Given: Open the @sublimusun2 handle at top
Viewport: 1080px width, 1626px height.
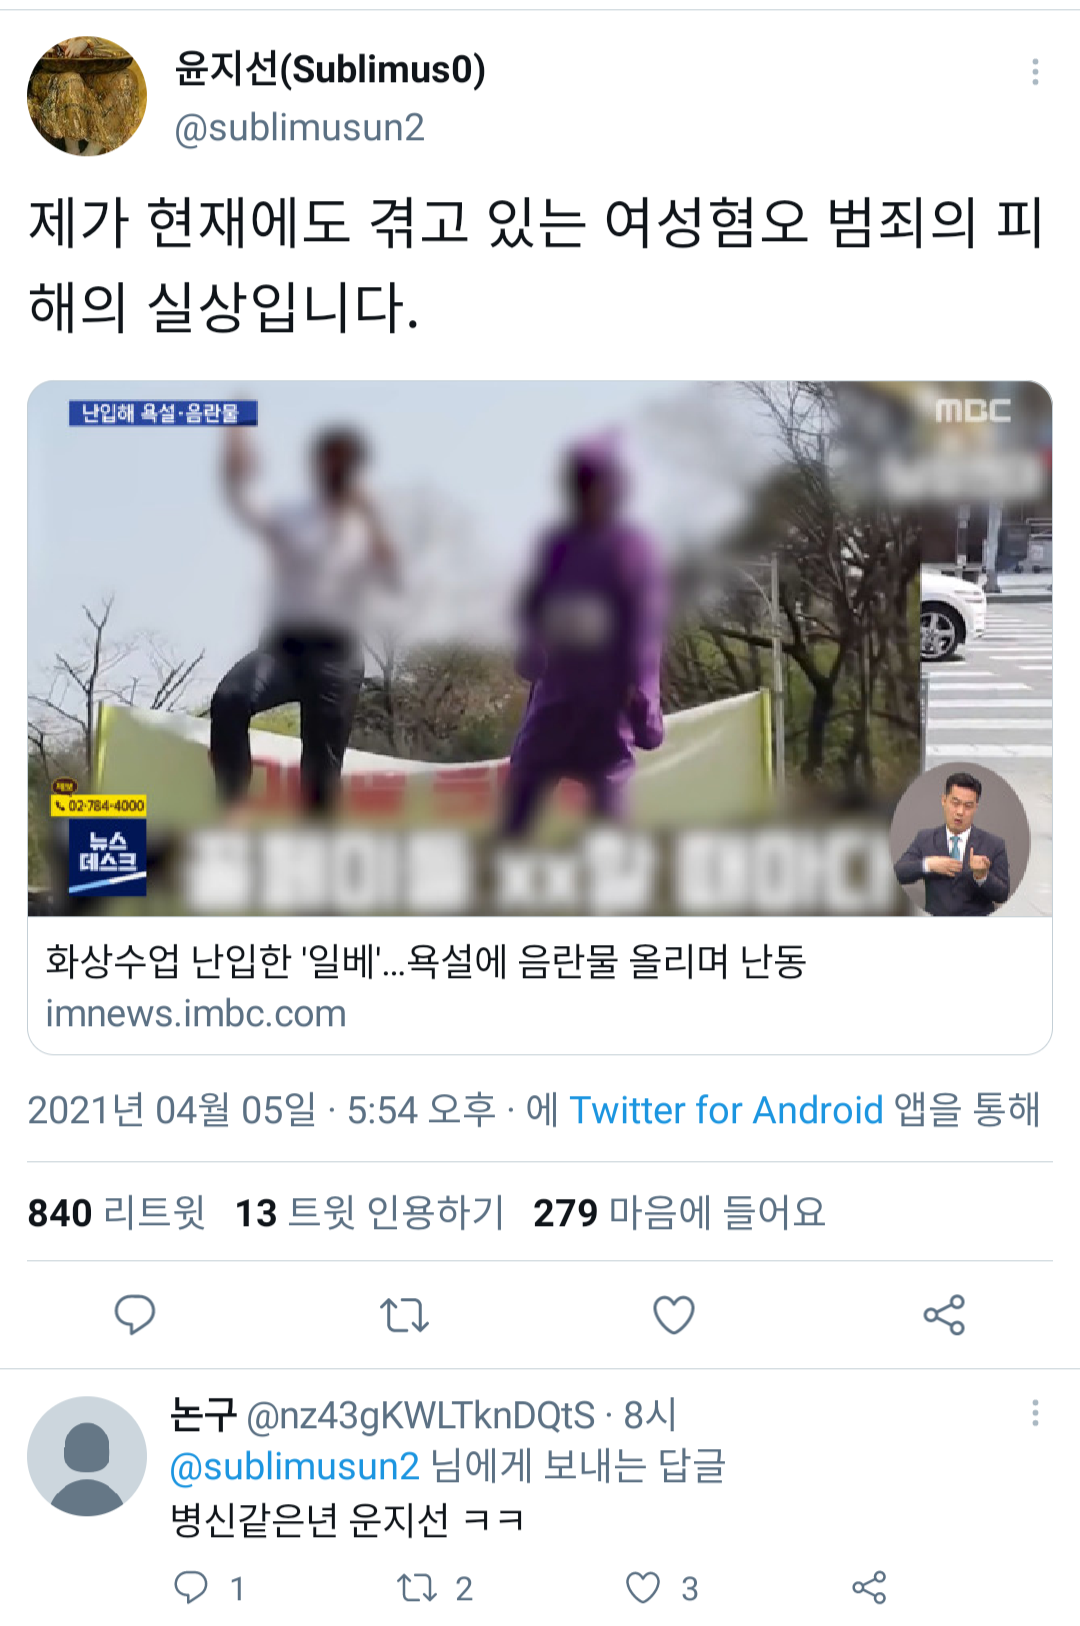Looking at the screenshot, I should click(x=300, y=127).
